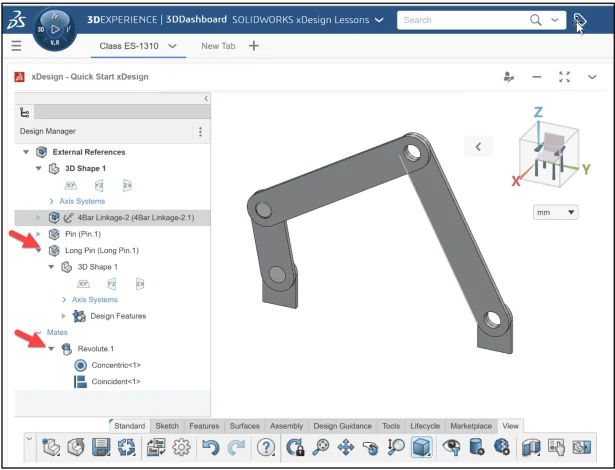615x470 pixels.
Task: Click the Redo arrow in the toolbar
Action: coord(237,448)
